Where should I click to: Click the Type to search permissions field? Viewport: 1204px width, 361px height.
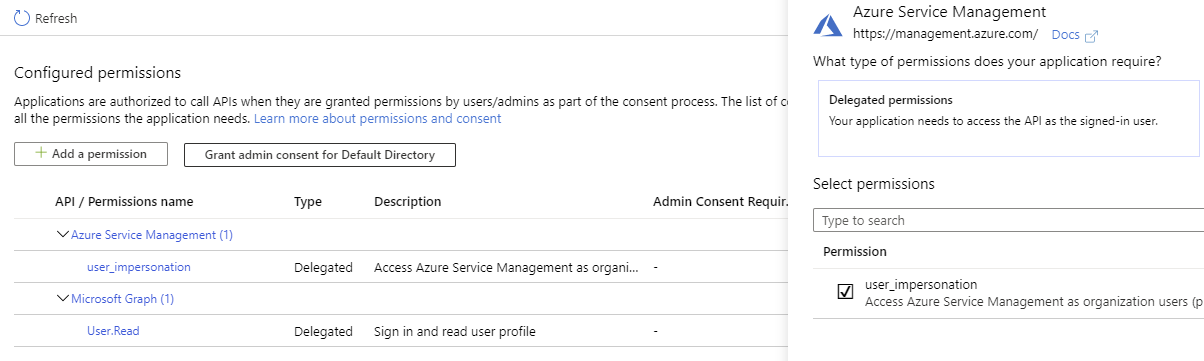pos(1008,220)
